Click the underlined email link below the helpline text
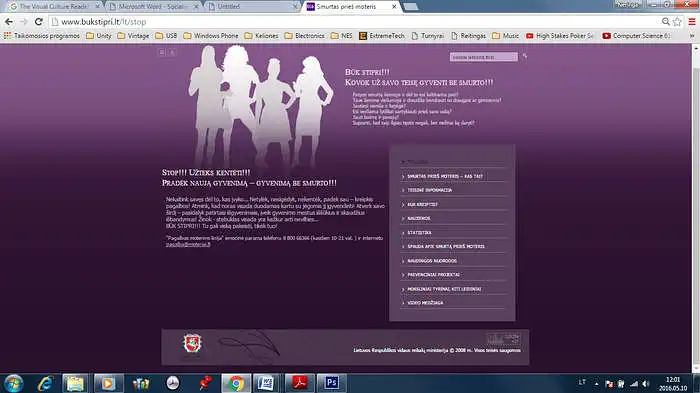The width and height of the screenshot is (700, 393). [x=188, y=245]
